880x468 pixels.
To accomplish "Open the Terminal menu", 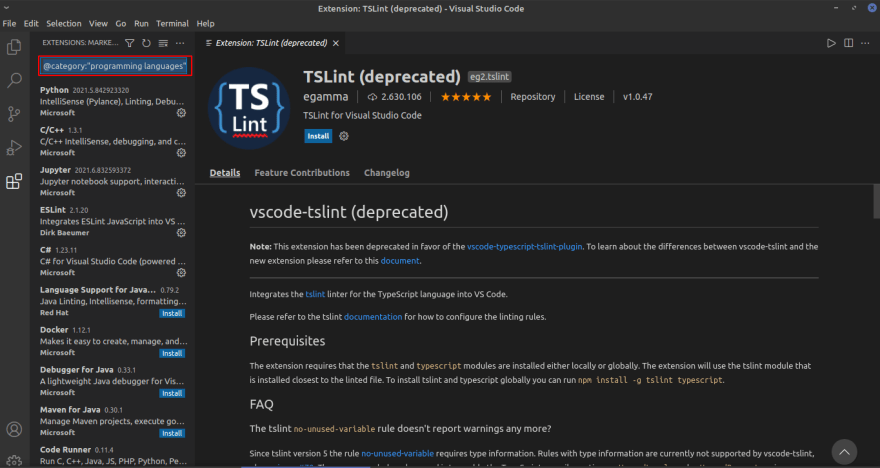I will pos(172,24).
